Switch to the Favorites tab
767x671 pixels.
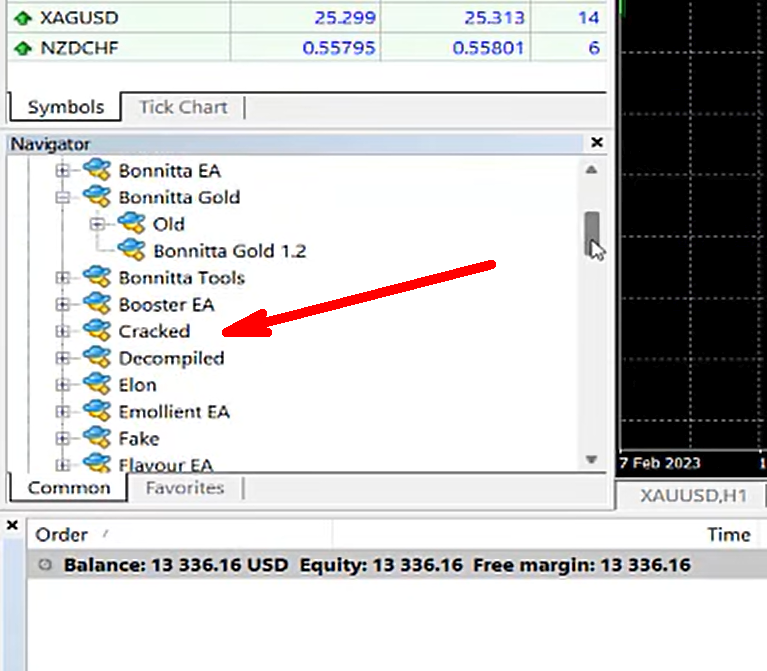pyautogui.click(x=185, y=488)
